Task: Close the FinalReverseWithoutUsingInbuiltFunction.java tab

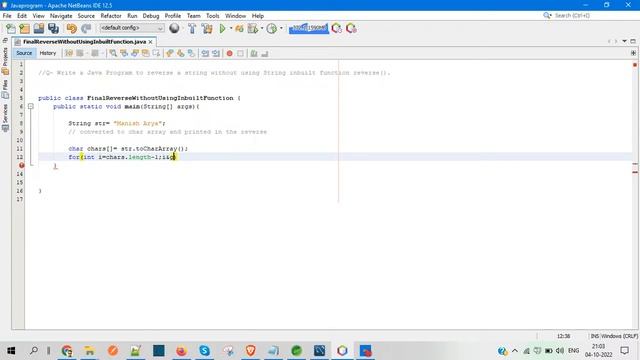Action: point(151,42)
